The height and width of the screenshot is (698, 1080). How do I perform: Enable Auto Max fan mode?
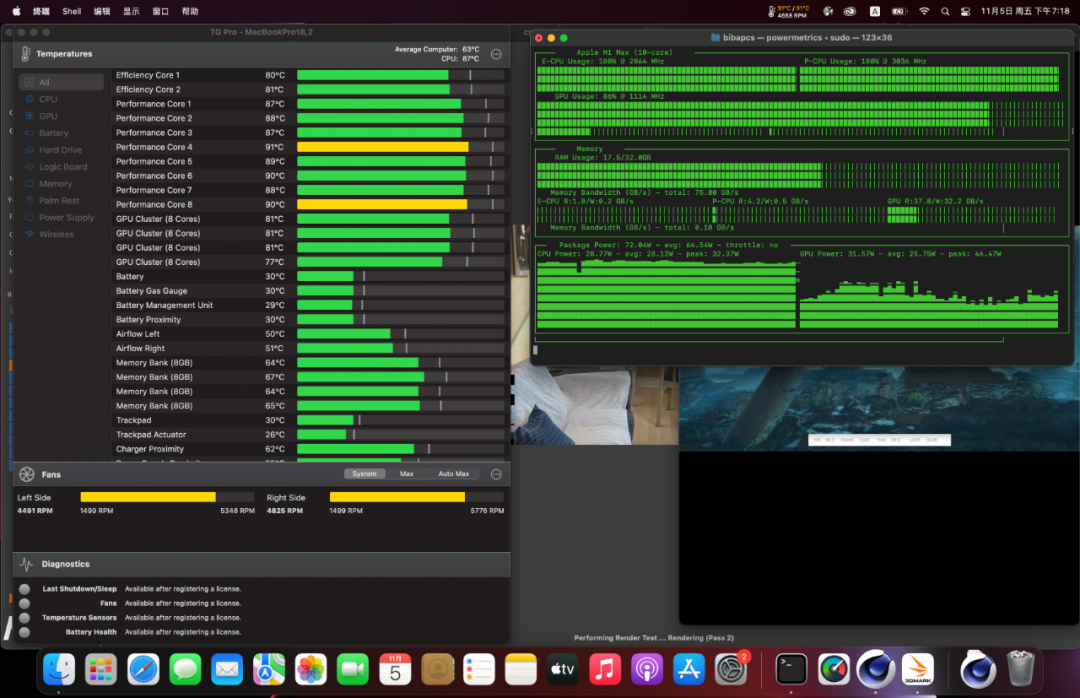tap(453, 474)
